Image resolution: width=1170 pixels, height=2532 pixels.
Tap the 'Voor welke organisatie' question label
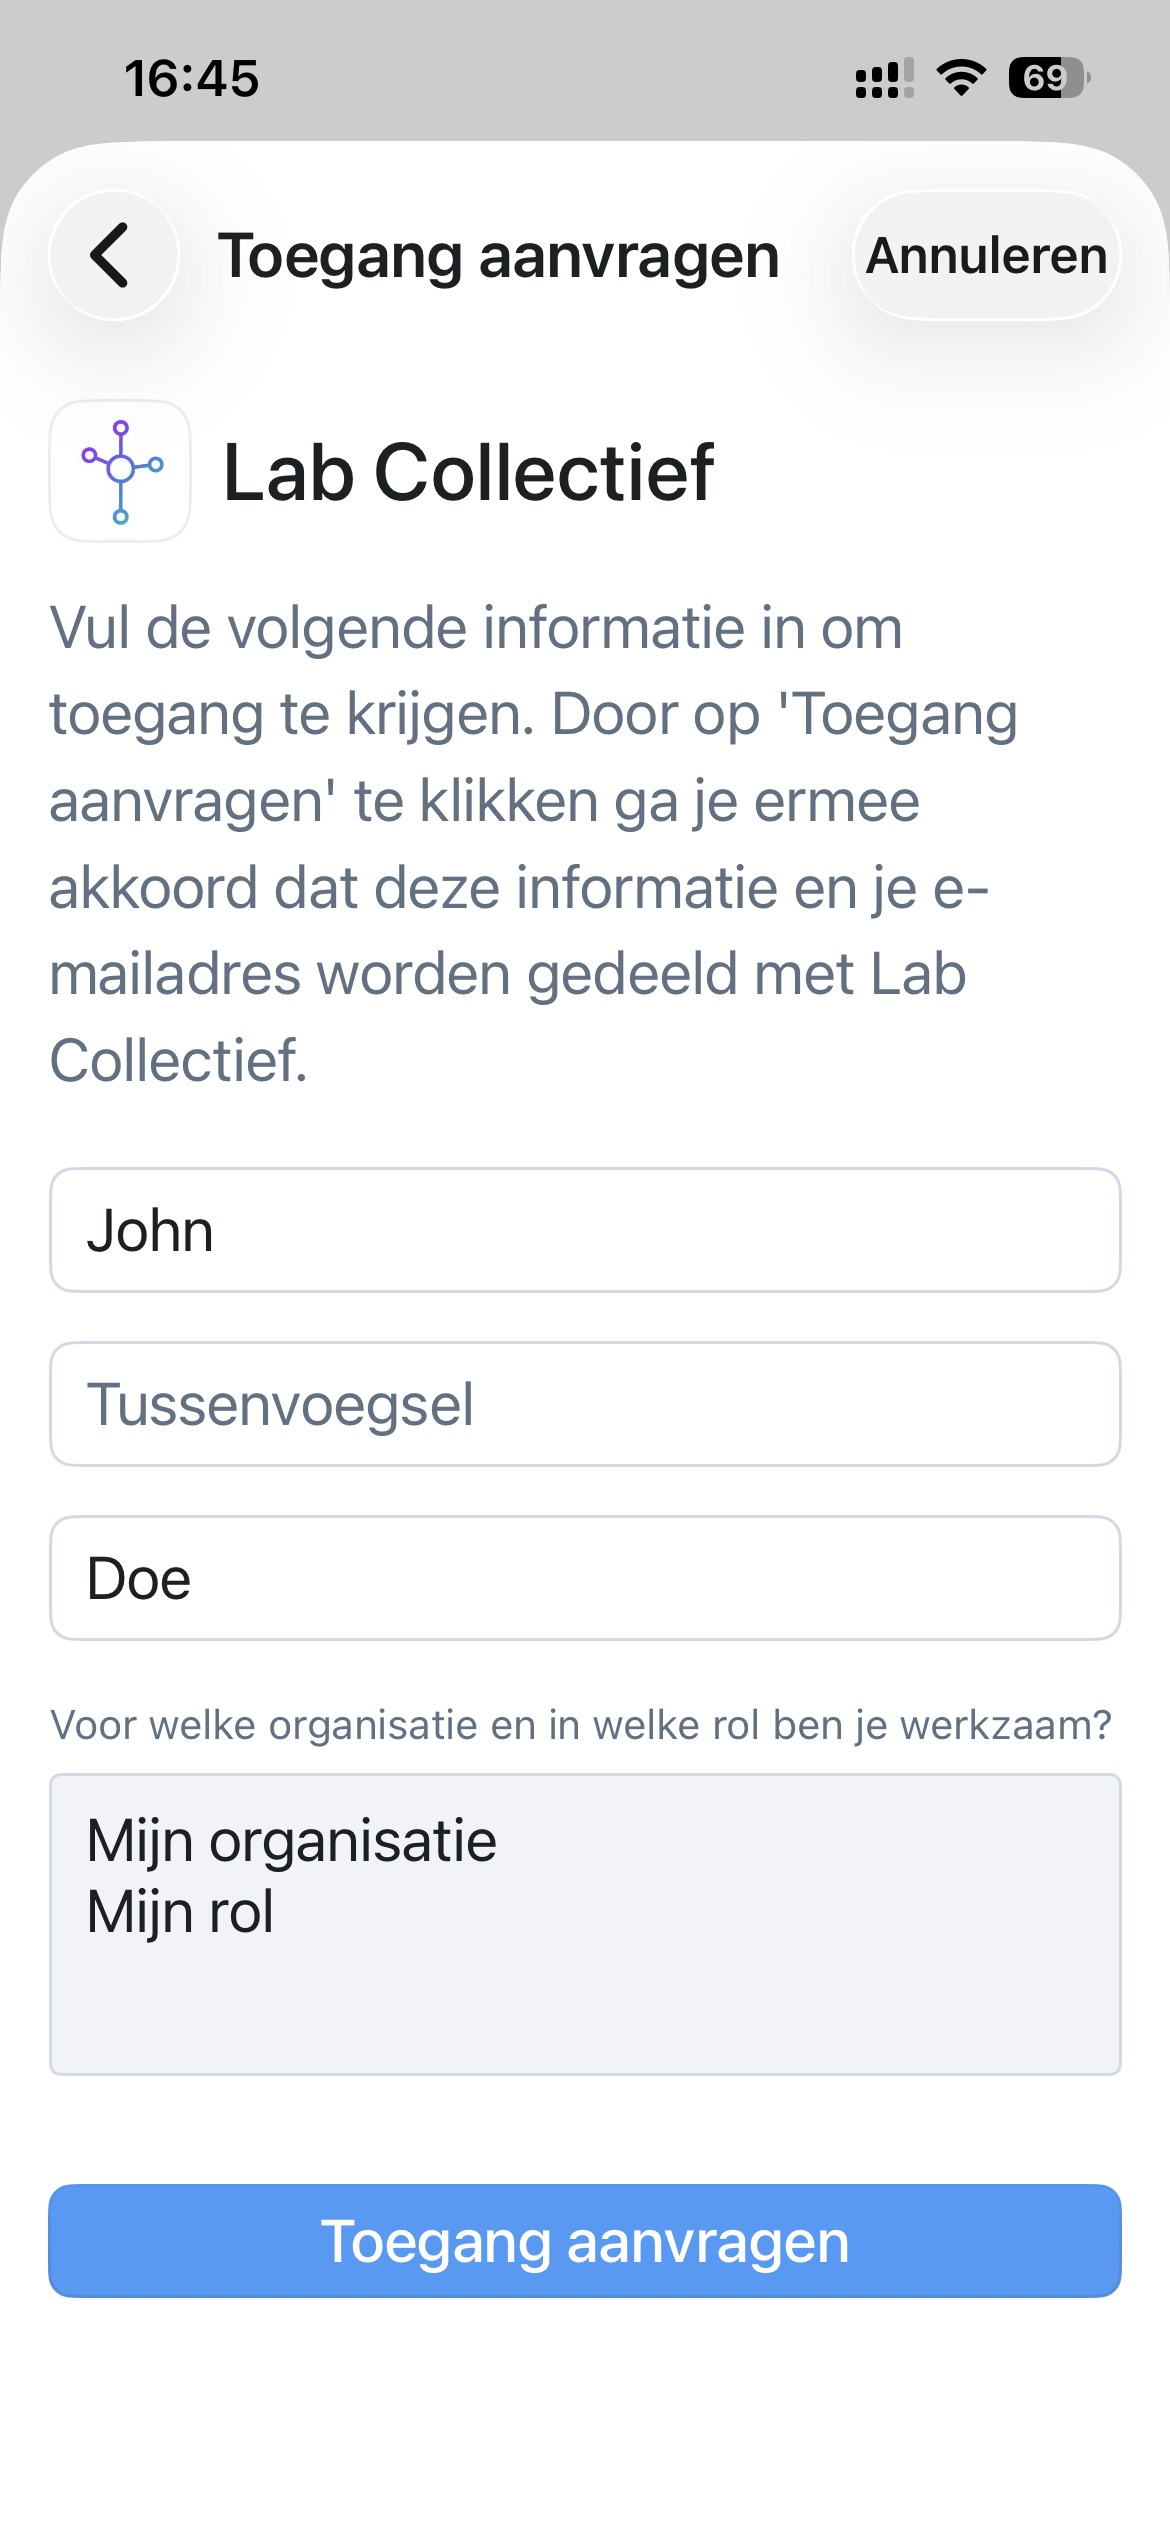tap(581, 1725)
